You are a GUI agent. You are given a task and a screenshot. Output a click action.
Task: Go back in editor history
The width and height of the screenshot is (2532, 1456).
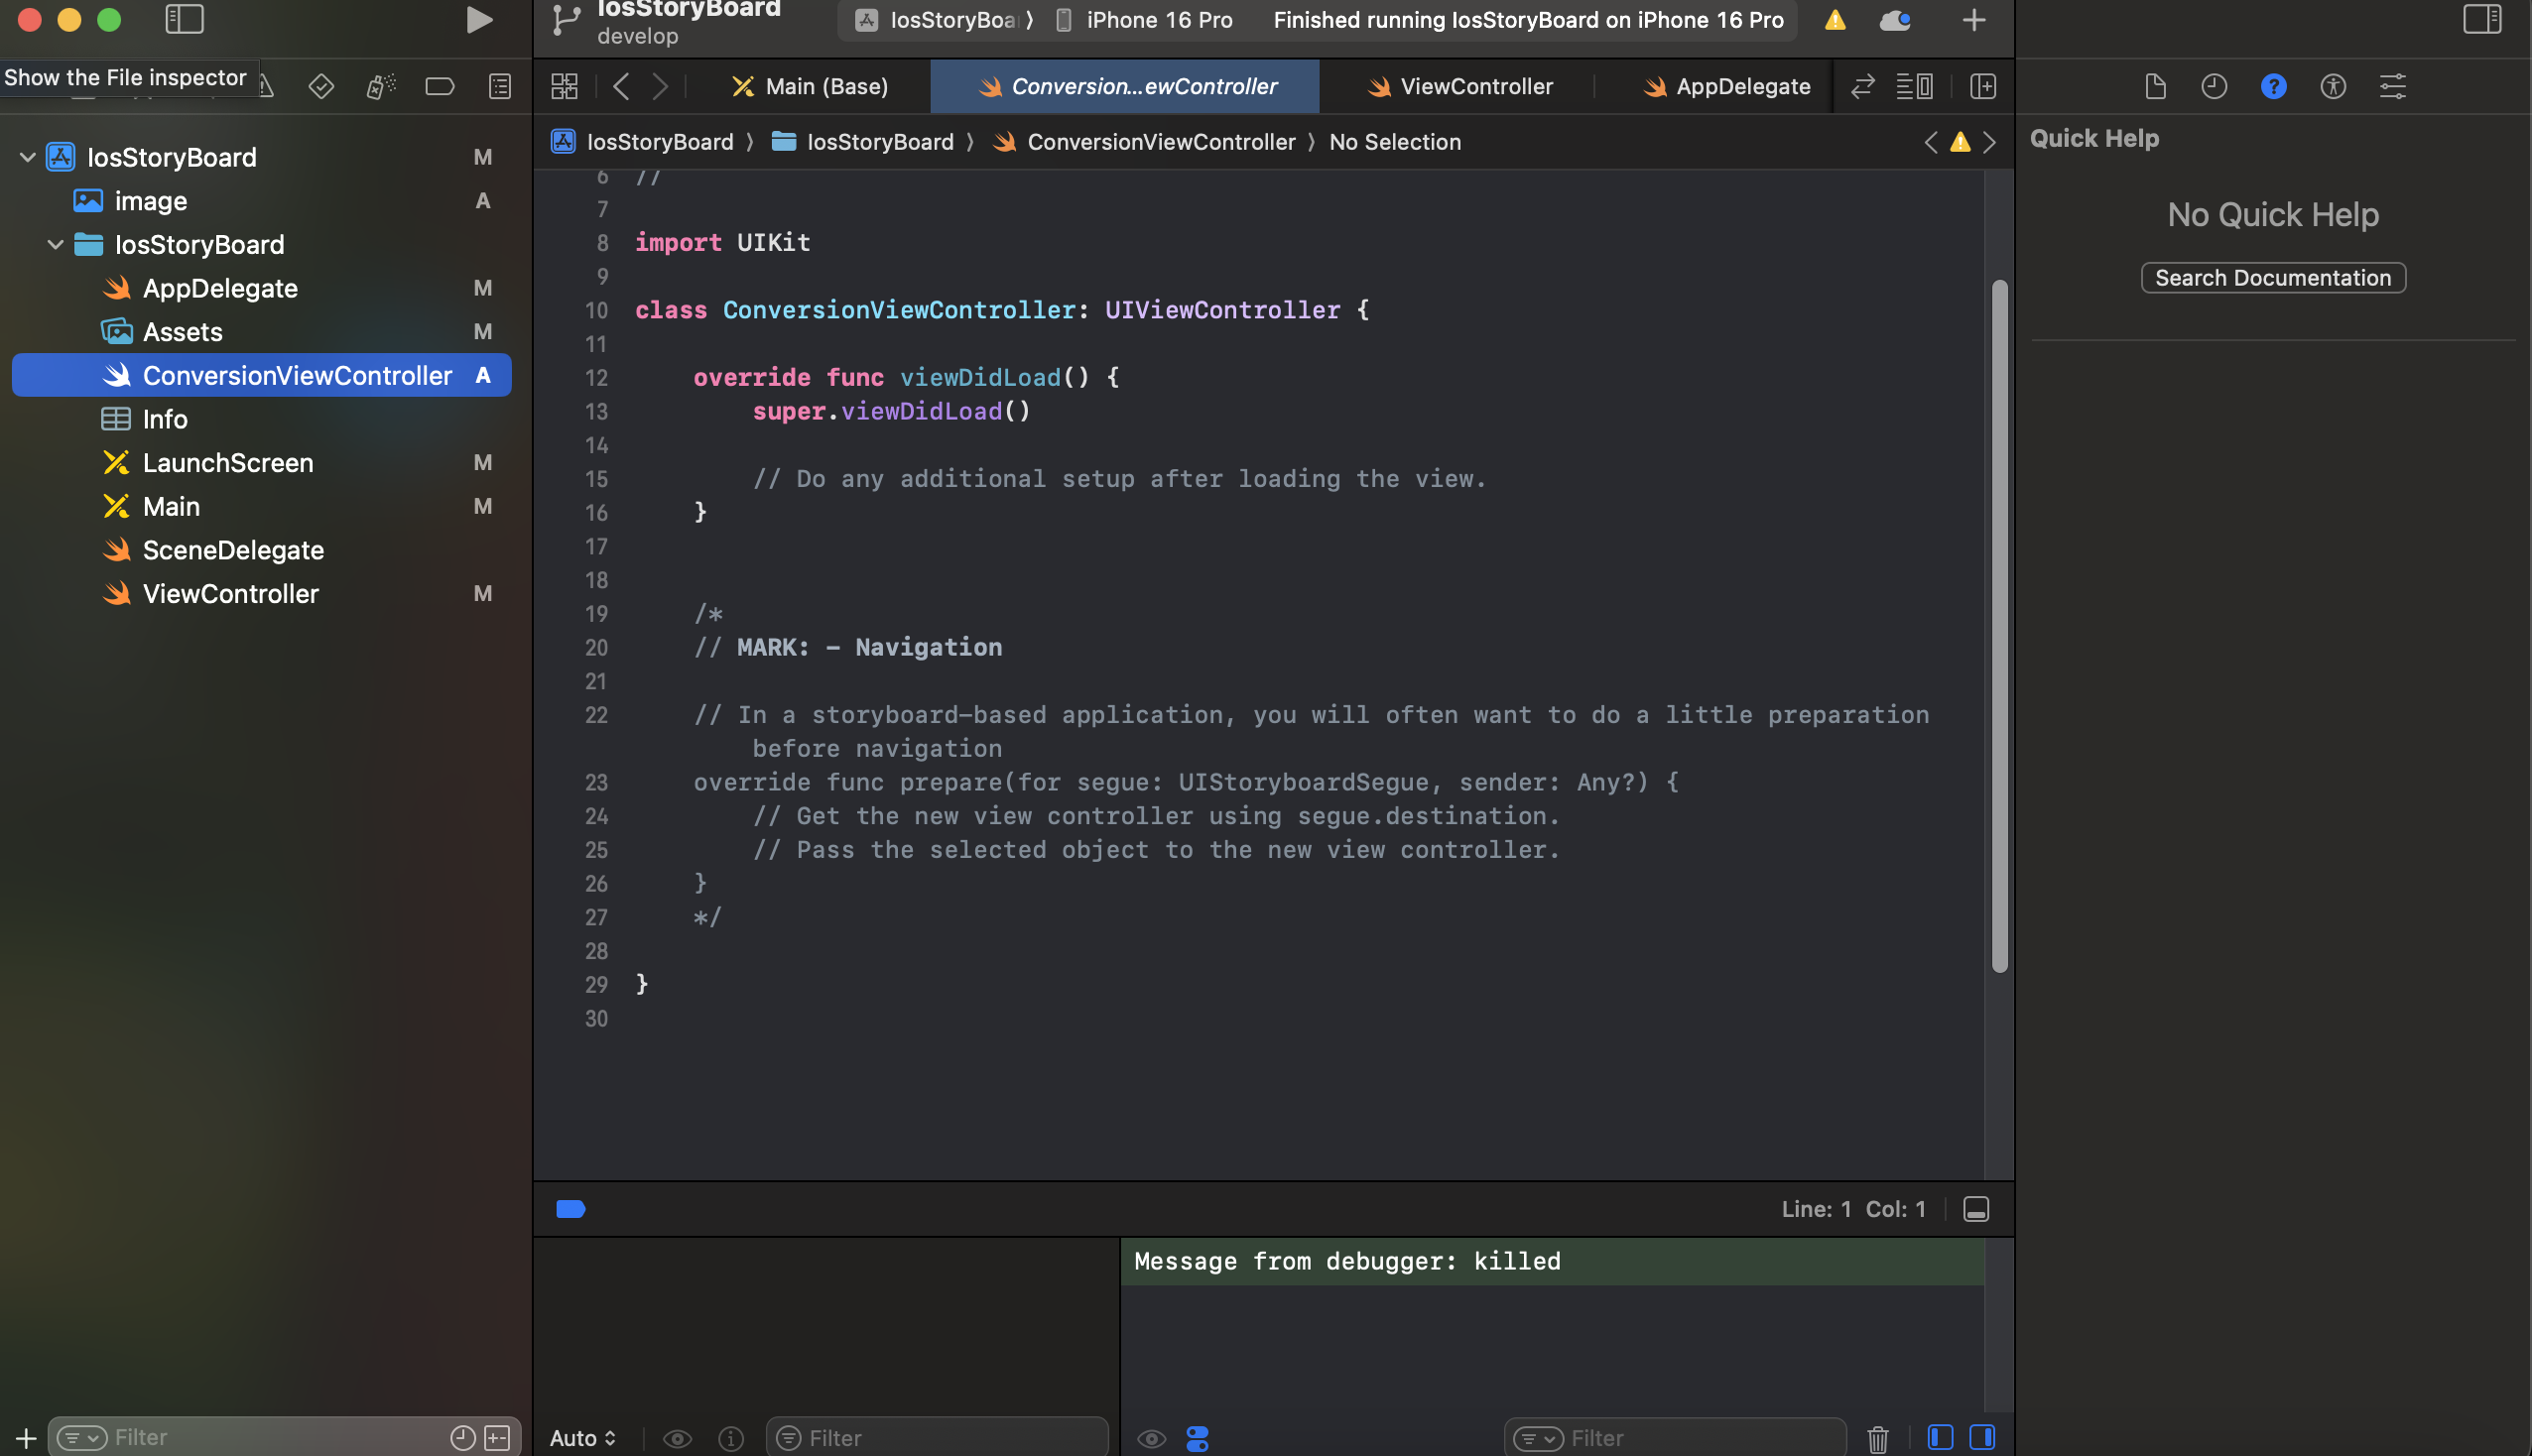(x=621, y=87)
